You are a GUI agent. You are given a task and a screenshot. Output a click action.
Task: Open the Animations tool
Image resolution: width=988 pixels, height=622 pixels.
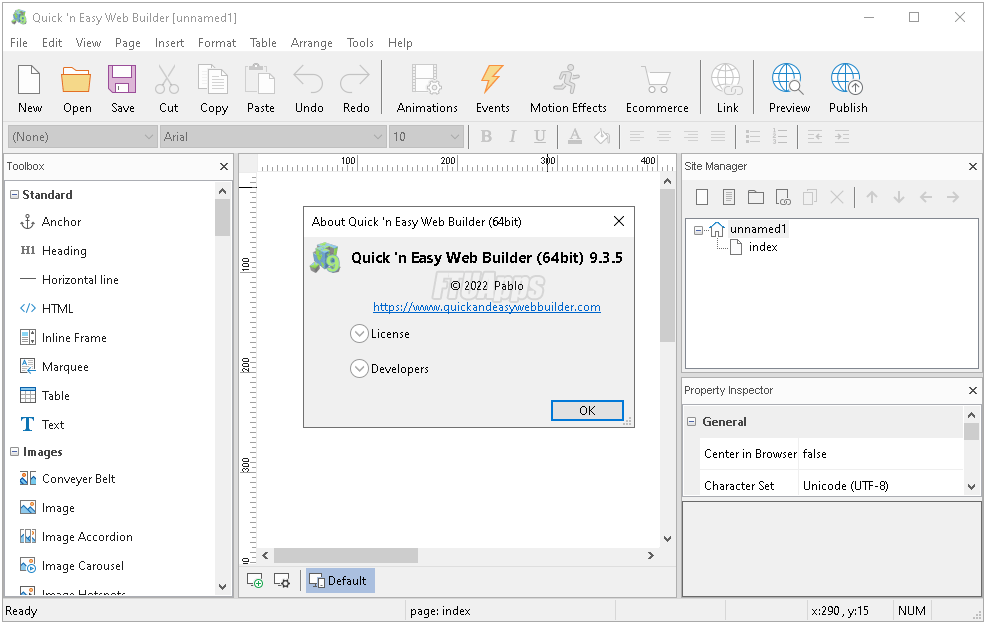427,88
